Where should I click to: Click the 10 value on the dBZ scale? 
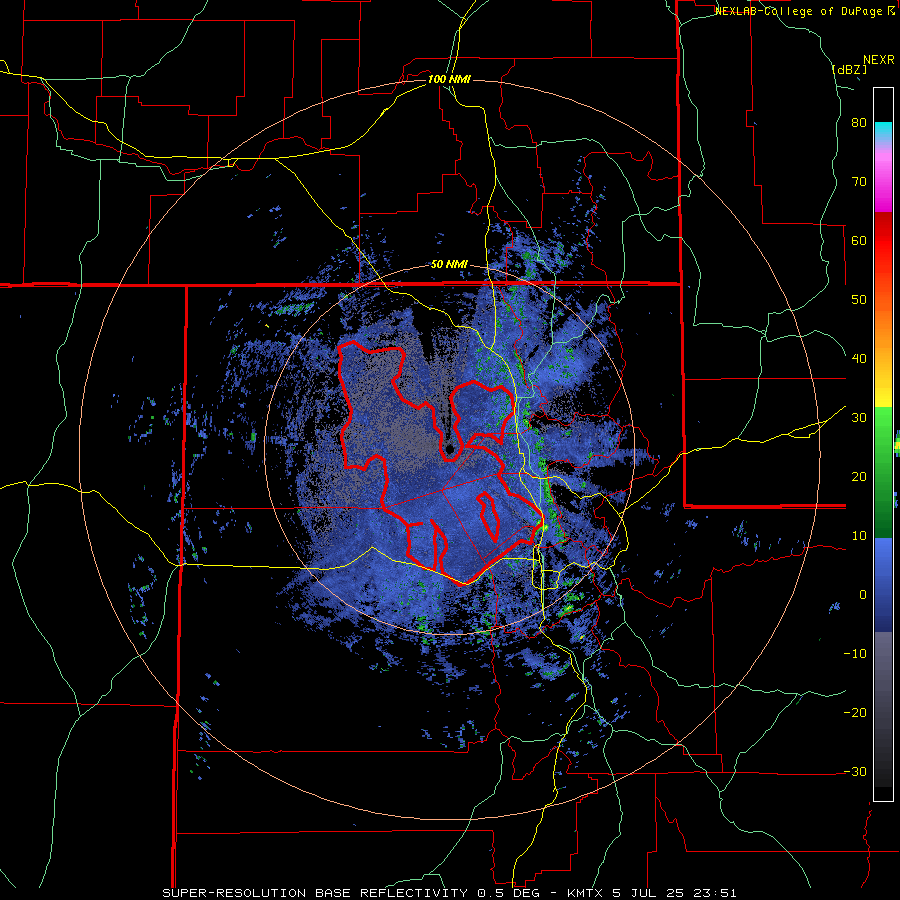[x=859, y=536]
